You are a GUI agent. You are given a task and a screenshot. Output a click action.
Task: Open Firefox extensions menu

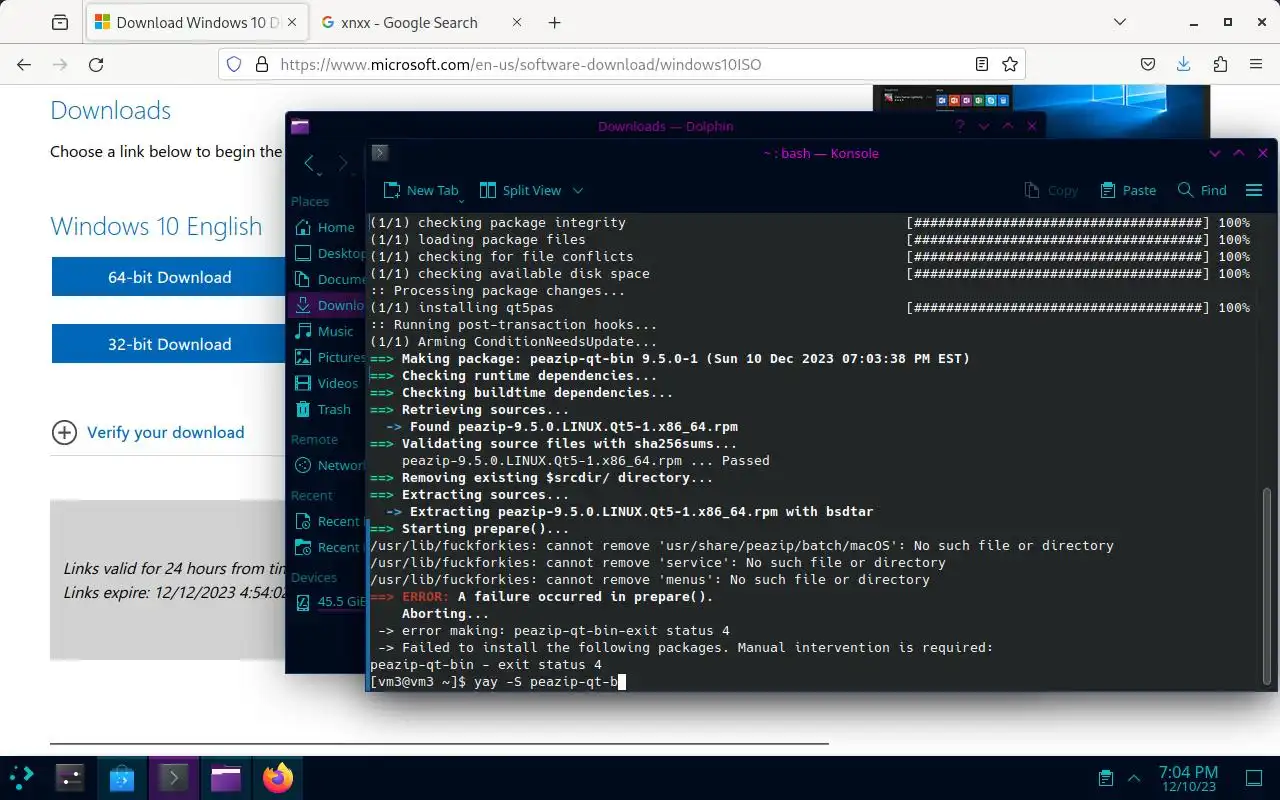click(1220, 64)
